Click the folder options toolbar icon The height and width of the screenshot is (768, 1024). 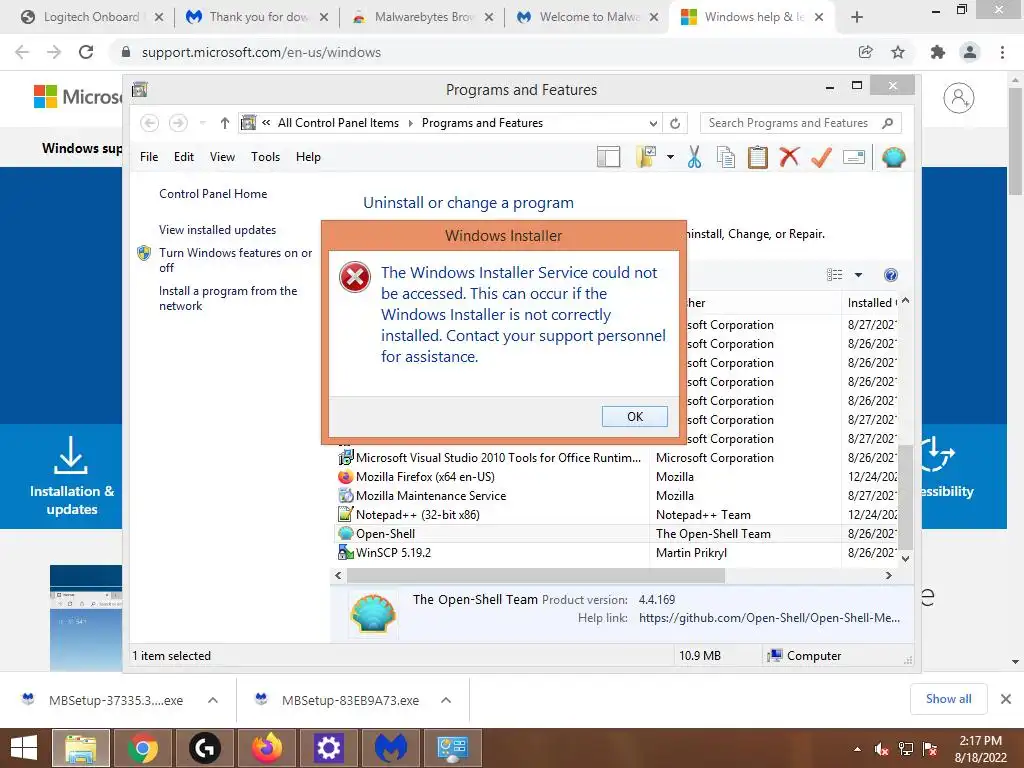coord(646,157)
